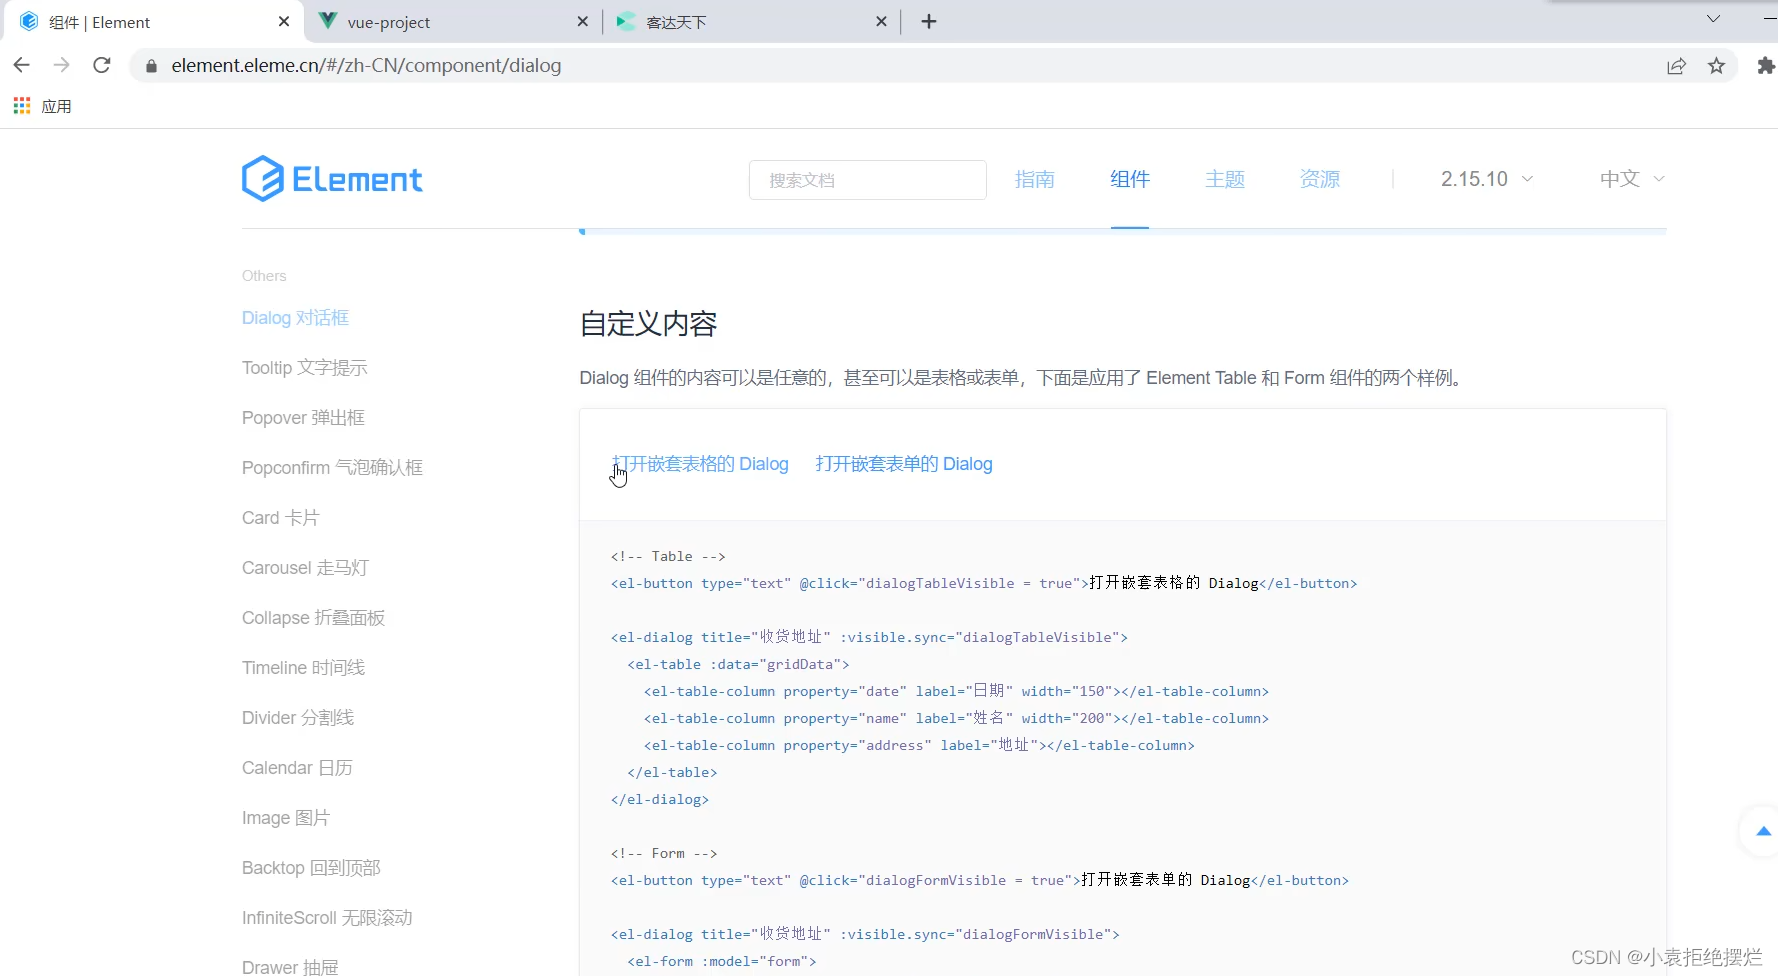The height and width of the screenshot is (976, 1778).
Task: Click the share page icon
Action: (1676, 66)
